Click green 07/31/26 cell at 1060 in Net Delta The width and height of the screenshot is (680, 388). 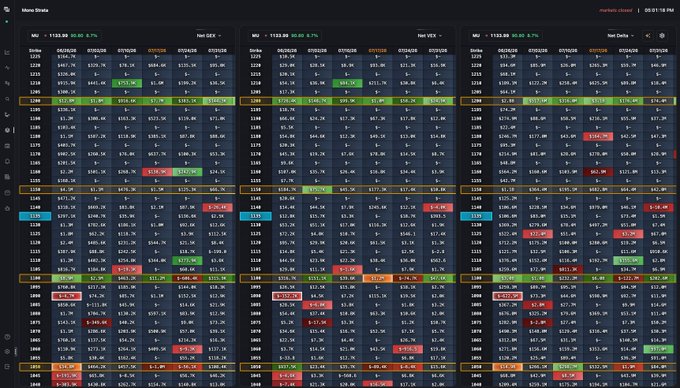click(x=658, y=349)
